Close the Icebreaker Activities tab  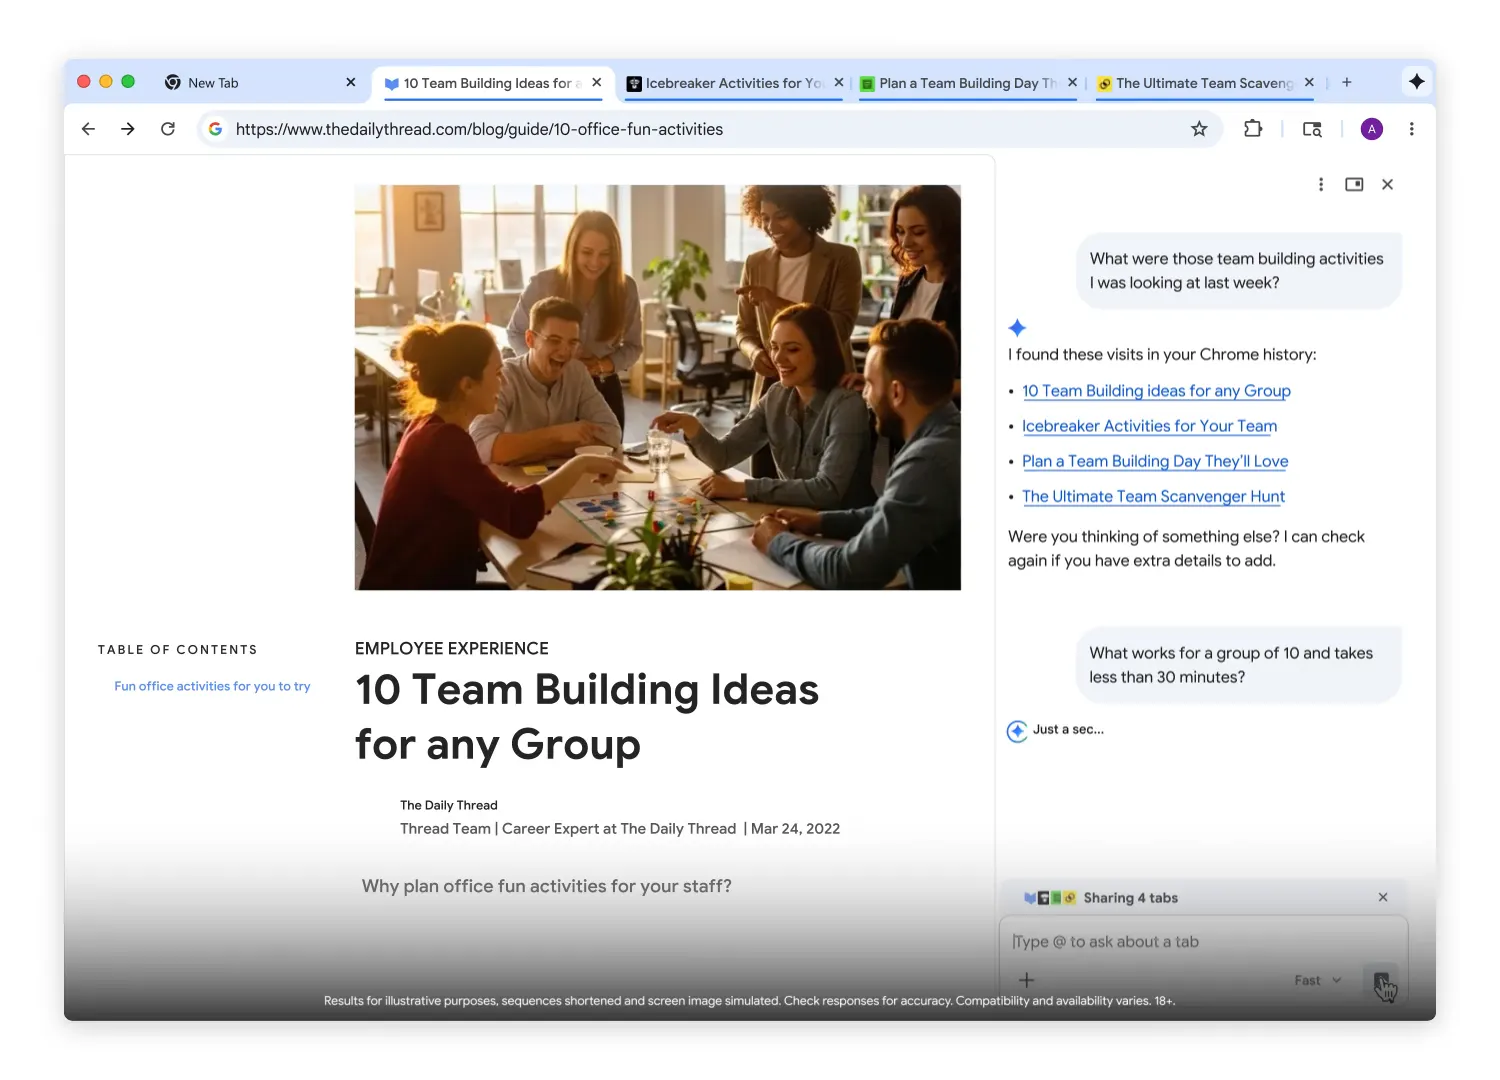pyautogui.click(x=839, y=83)
